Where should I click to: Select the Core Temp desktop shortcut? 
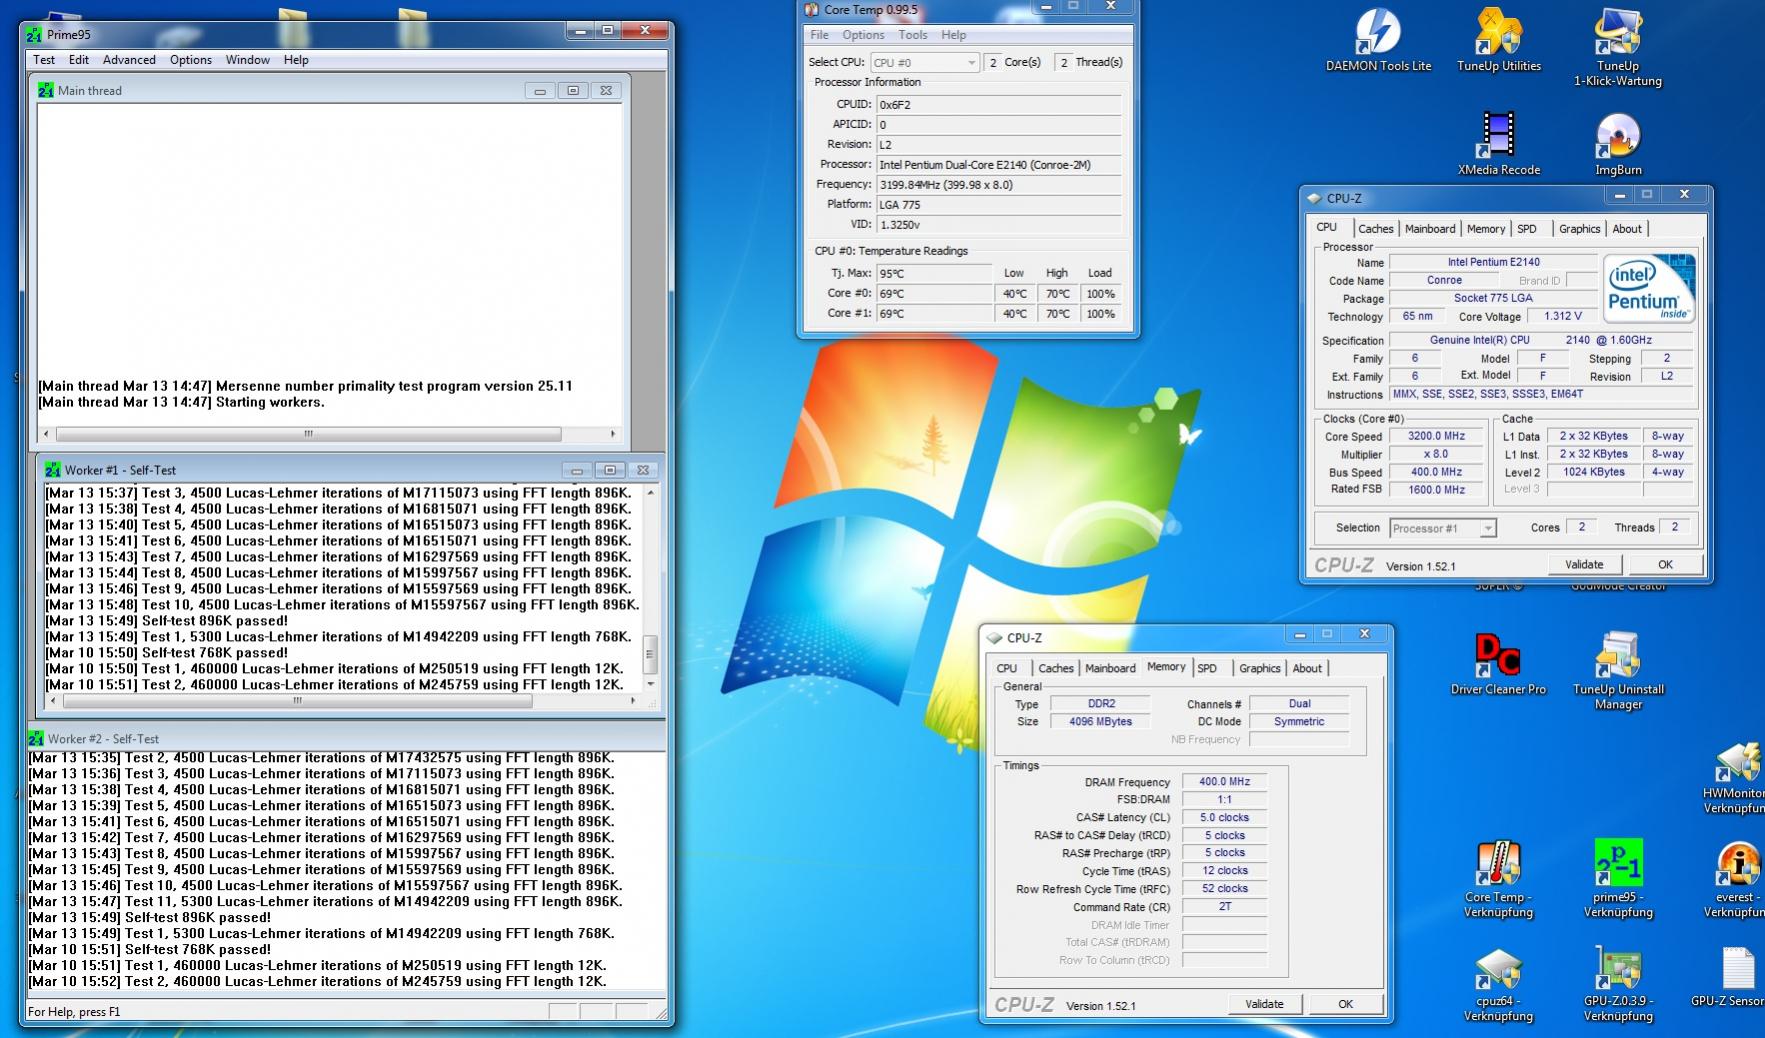[1498, 879]
